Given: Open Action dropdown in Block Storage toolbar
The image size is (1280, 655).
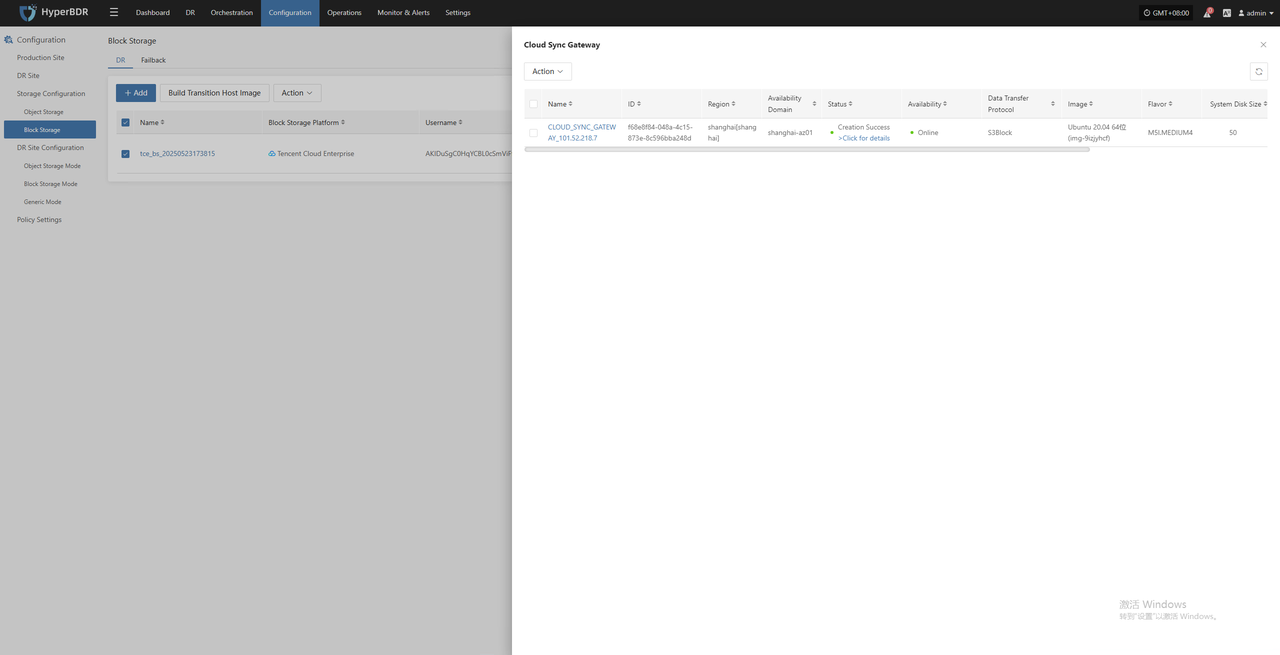Looking at the screenshot, I should [x=297, y=93].
